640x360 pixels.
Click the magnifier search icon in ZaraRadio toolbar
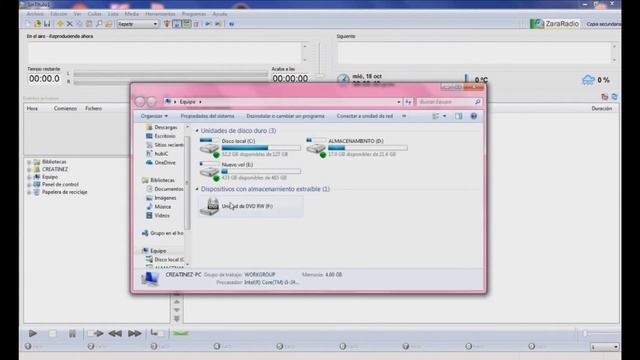point(99,24)
